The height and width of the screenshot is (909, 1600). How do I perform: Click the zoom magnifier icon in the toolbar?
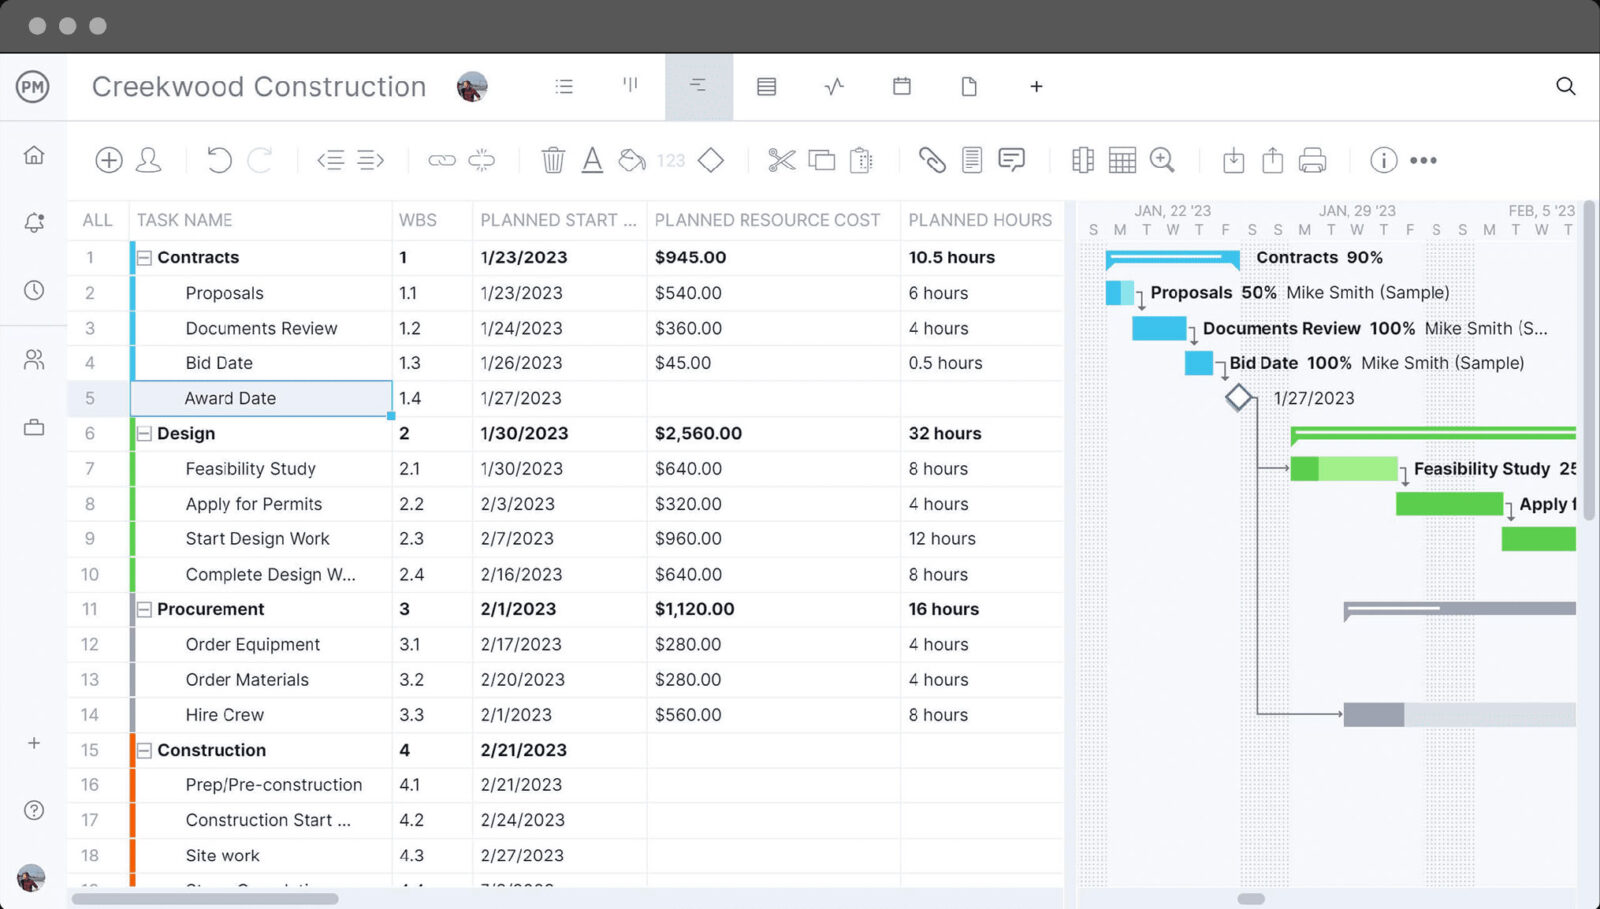click(x=1162, y=160)
